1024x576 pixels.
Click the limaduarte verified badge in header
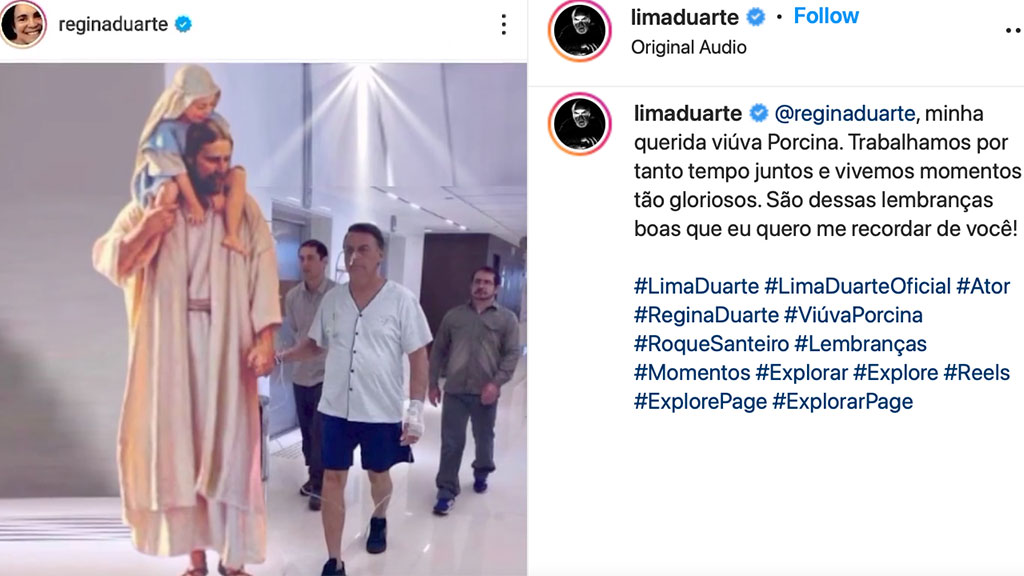[756, 17]
